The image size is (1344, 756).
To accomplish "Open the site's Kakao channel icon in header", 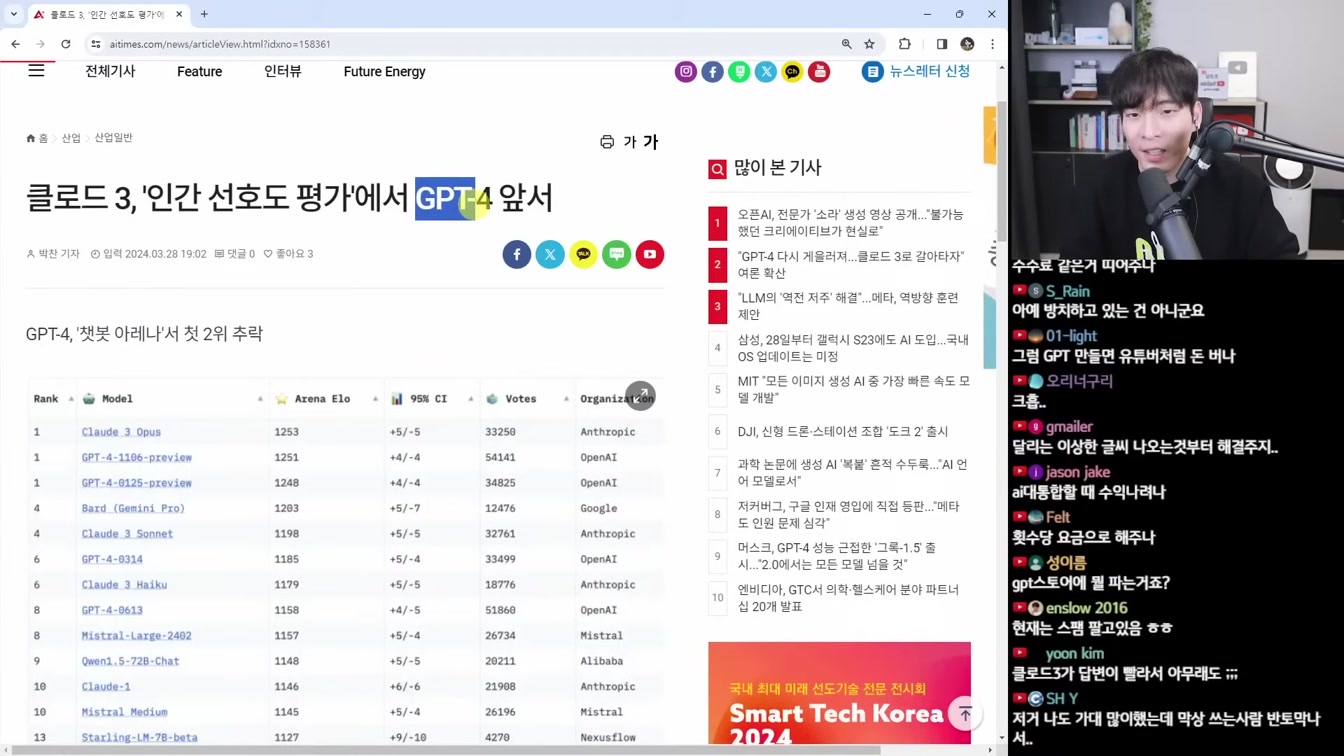I will click(792, 72).
